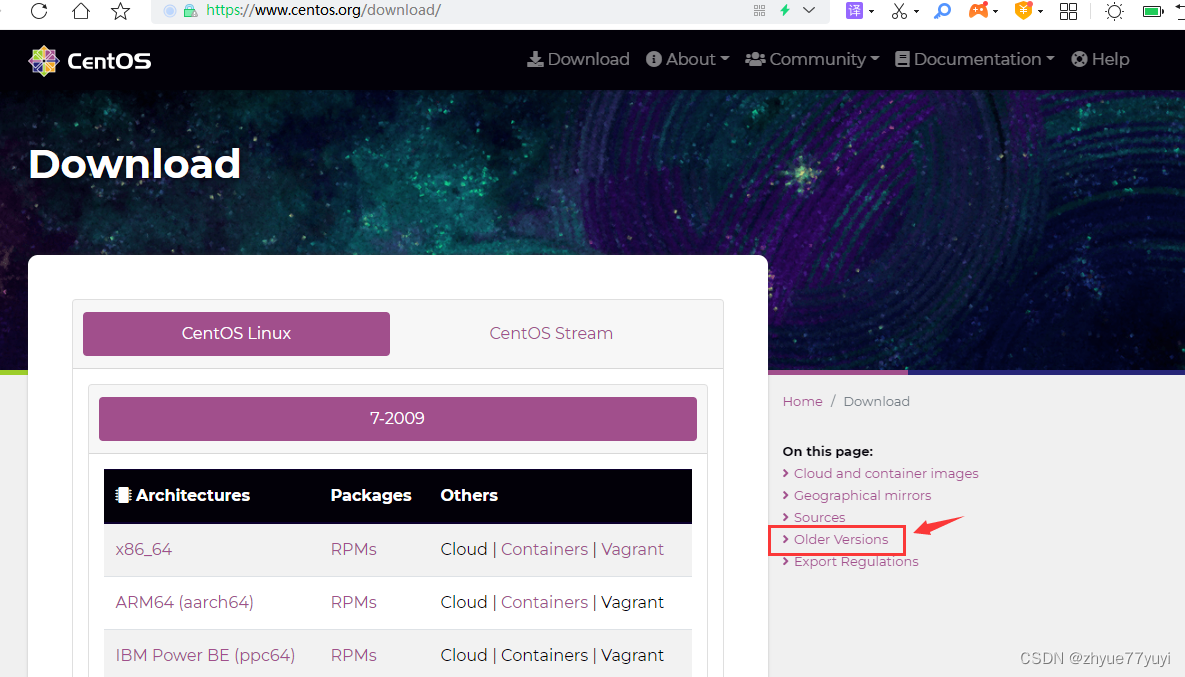Open the Older Versions link

(841, 539)
